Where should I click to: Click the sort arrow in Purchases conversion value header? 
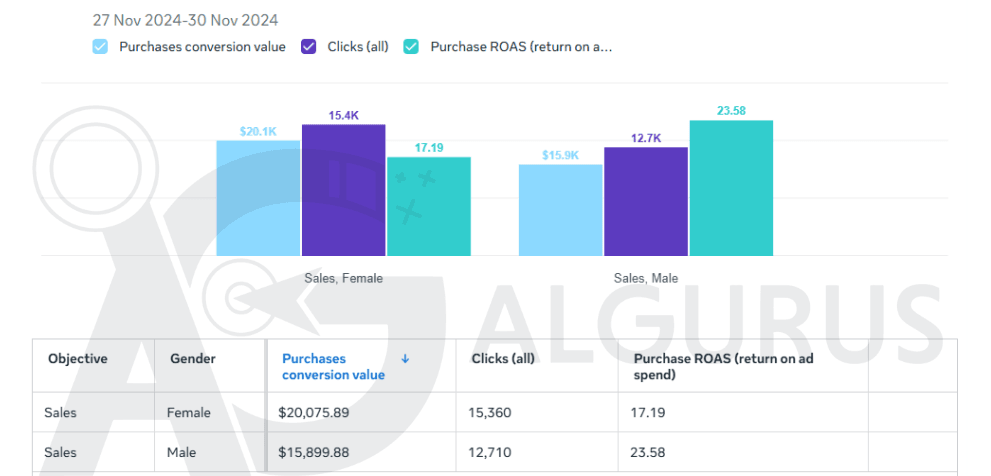(x=405, y=358)
